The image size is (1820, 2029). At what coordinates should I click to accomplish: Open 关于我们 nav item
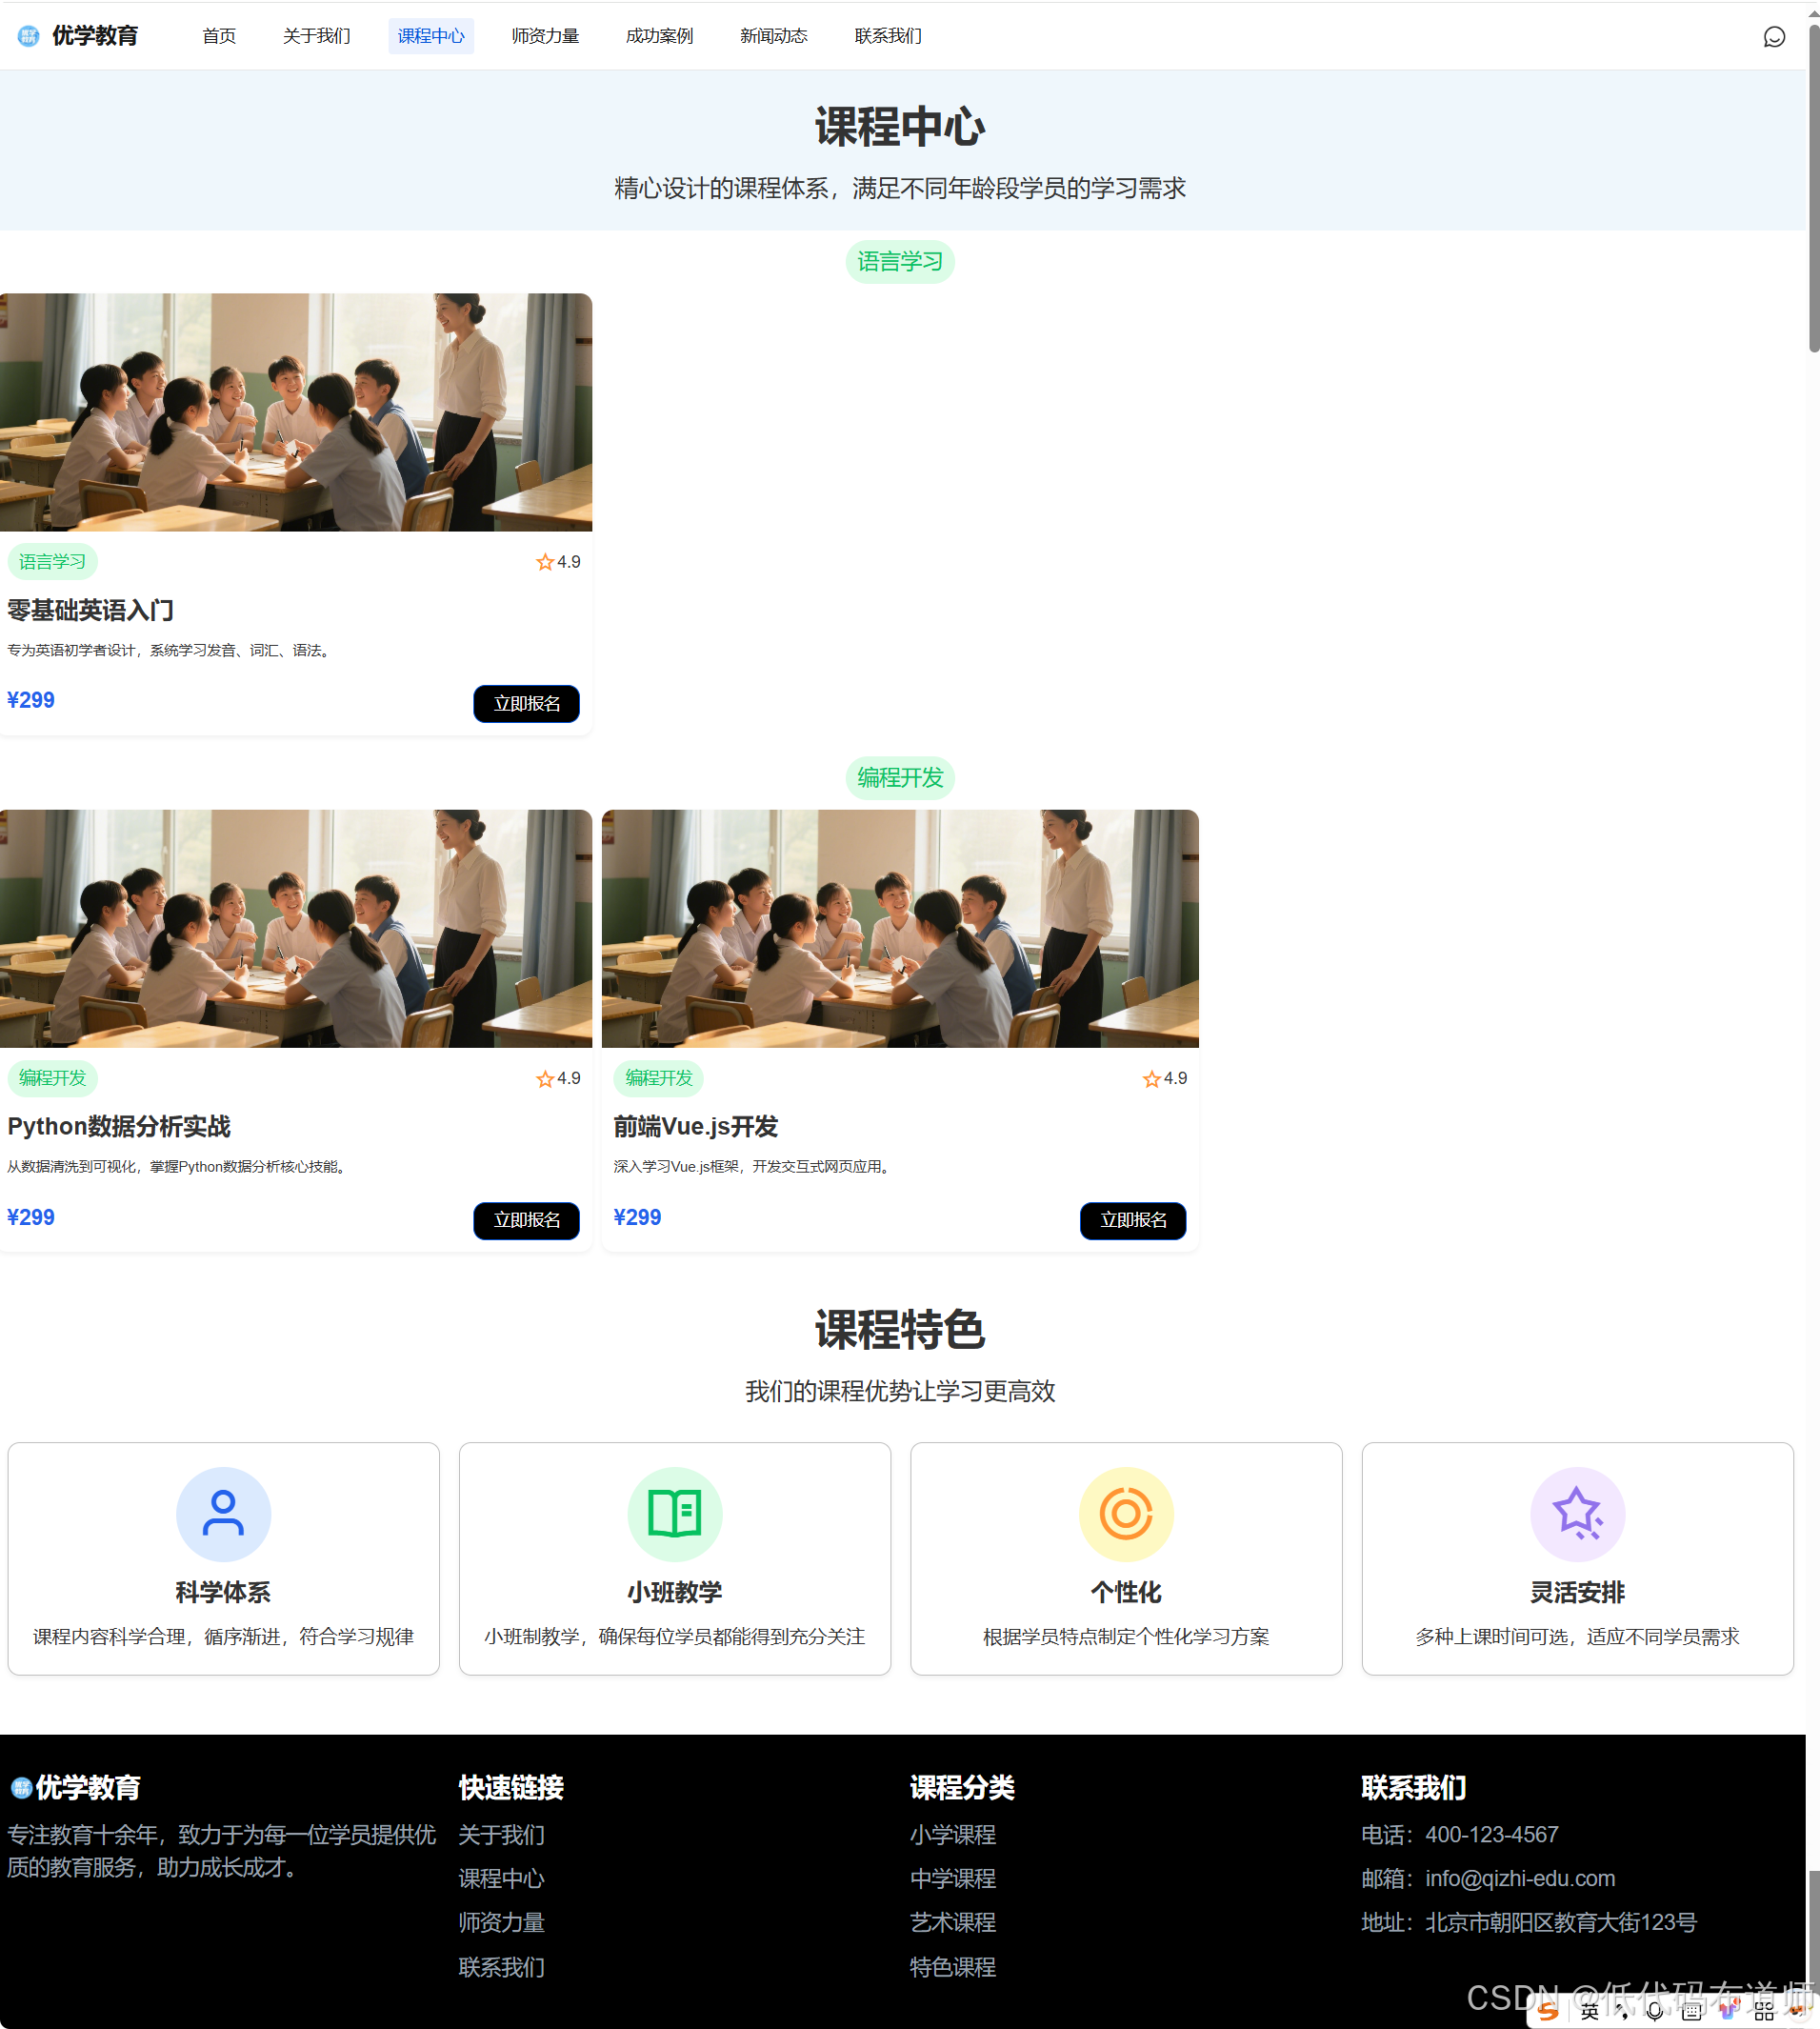click(316, 36)
